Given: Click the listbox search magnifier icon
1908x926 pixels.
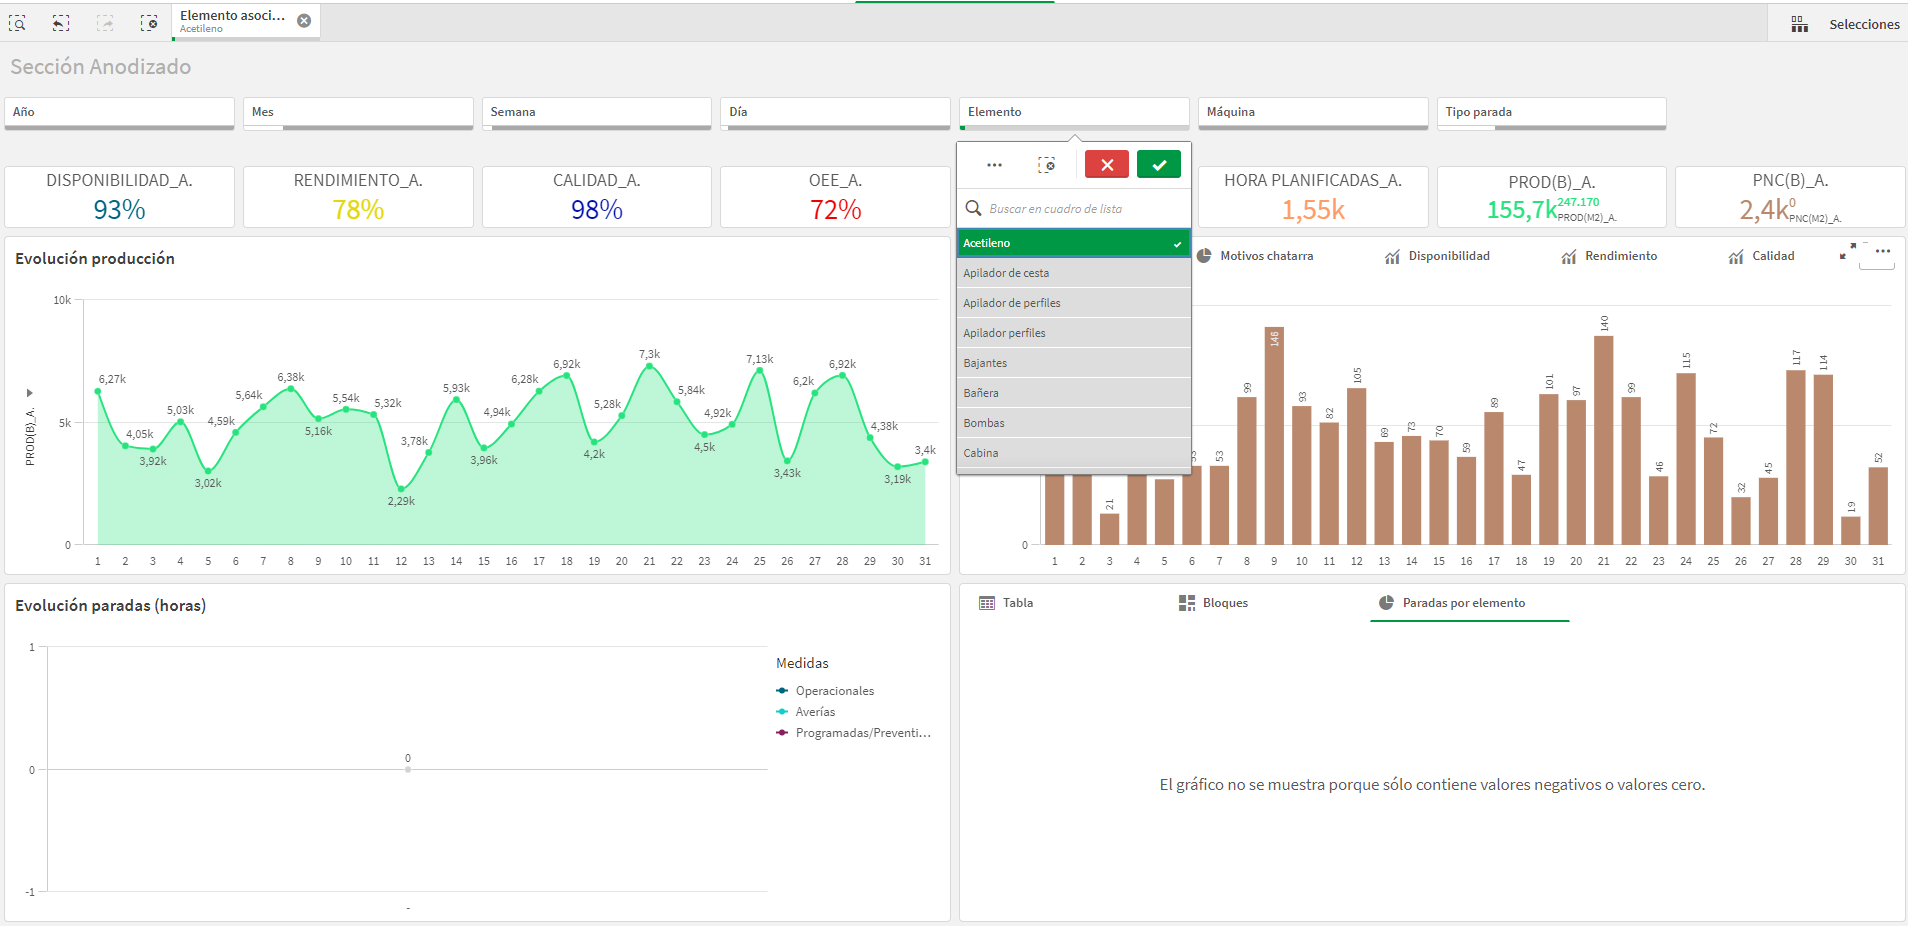Looking at the screenshot, I should tap(973, 208).
